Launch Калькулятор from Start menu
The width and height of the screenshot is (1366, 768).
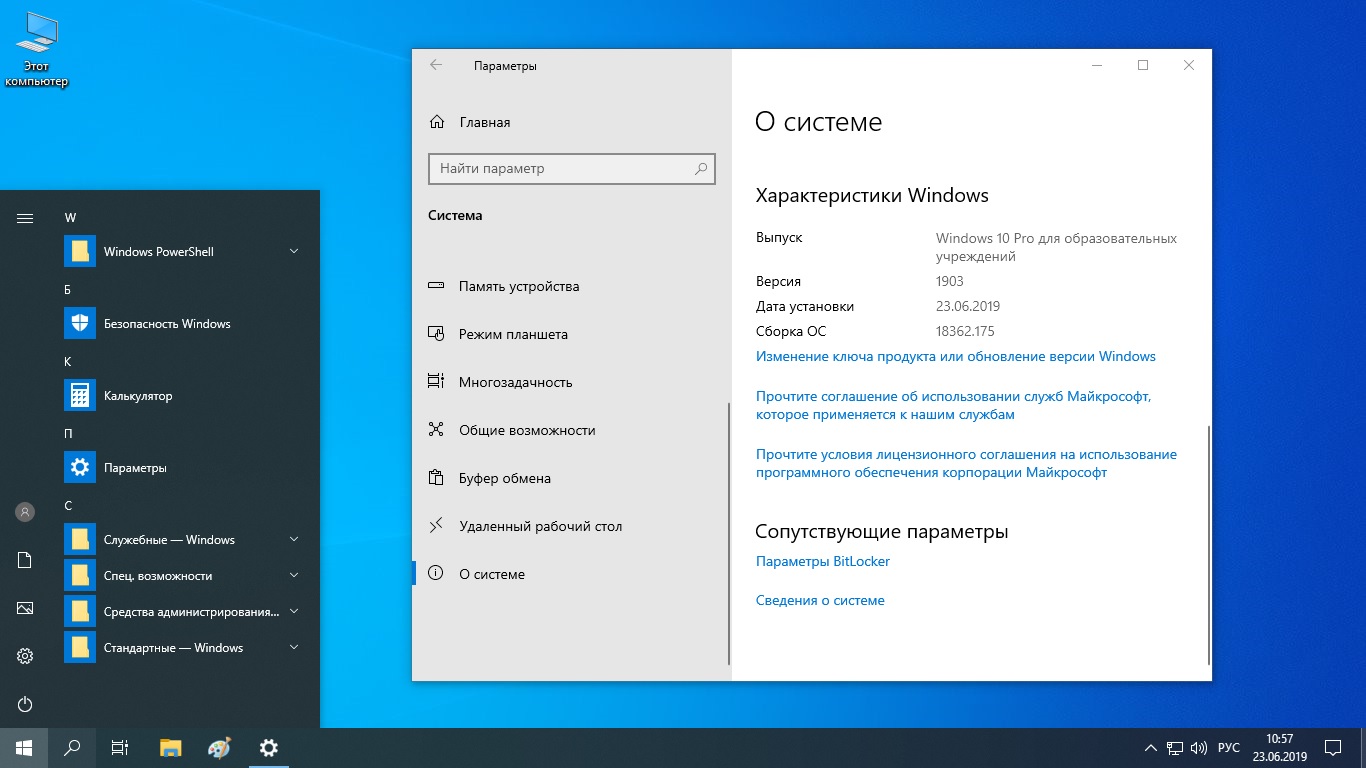click(x=186, y=396)
